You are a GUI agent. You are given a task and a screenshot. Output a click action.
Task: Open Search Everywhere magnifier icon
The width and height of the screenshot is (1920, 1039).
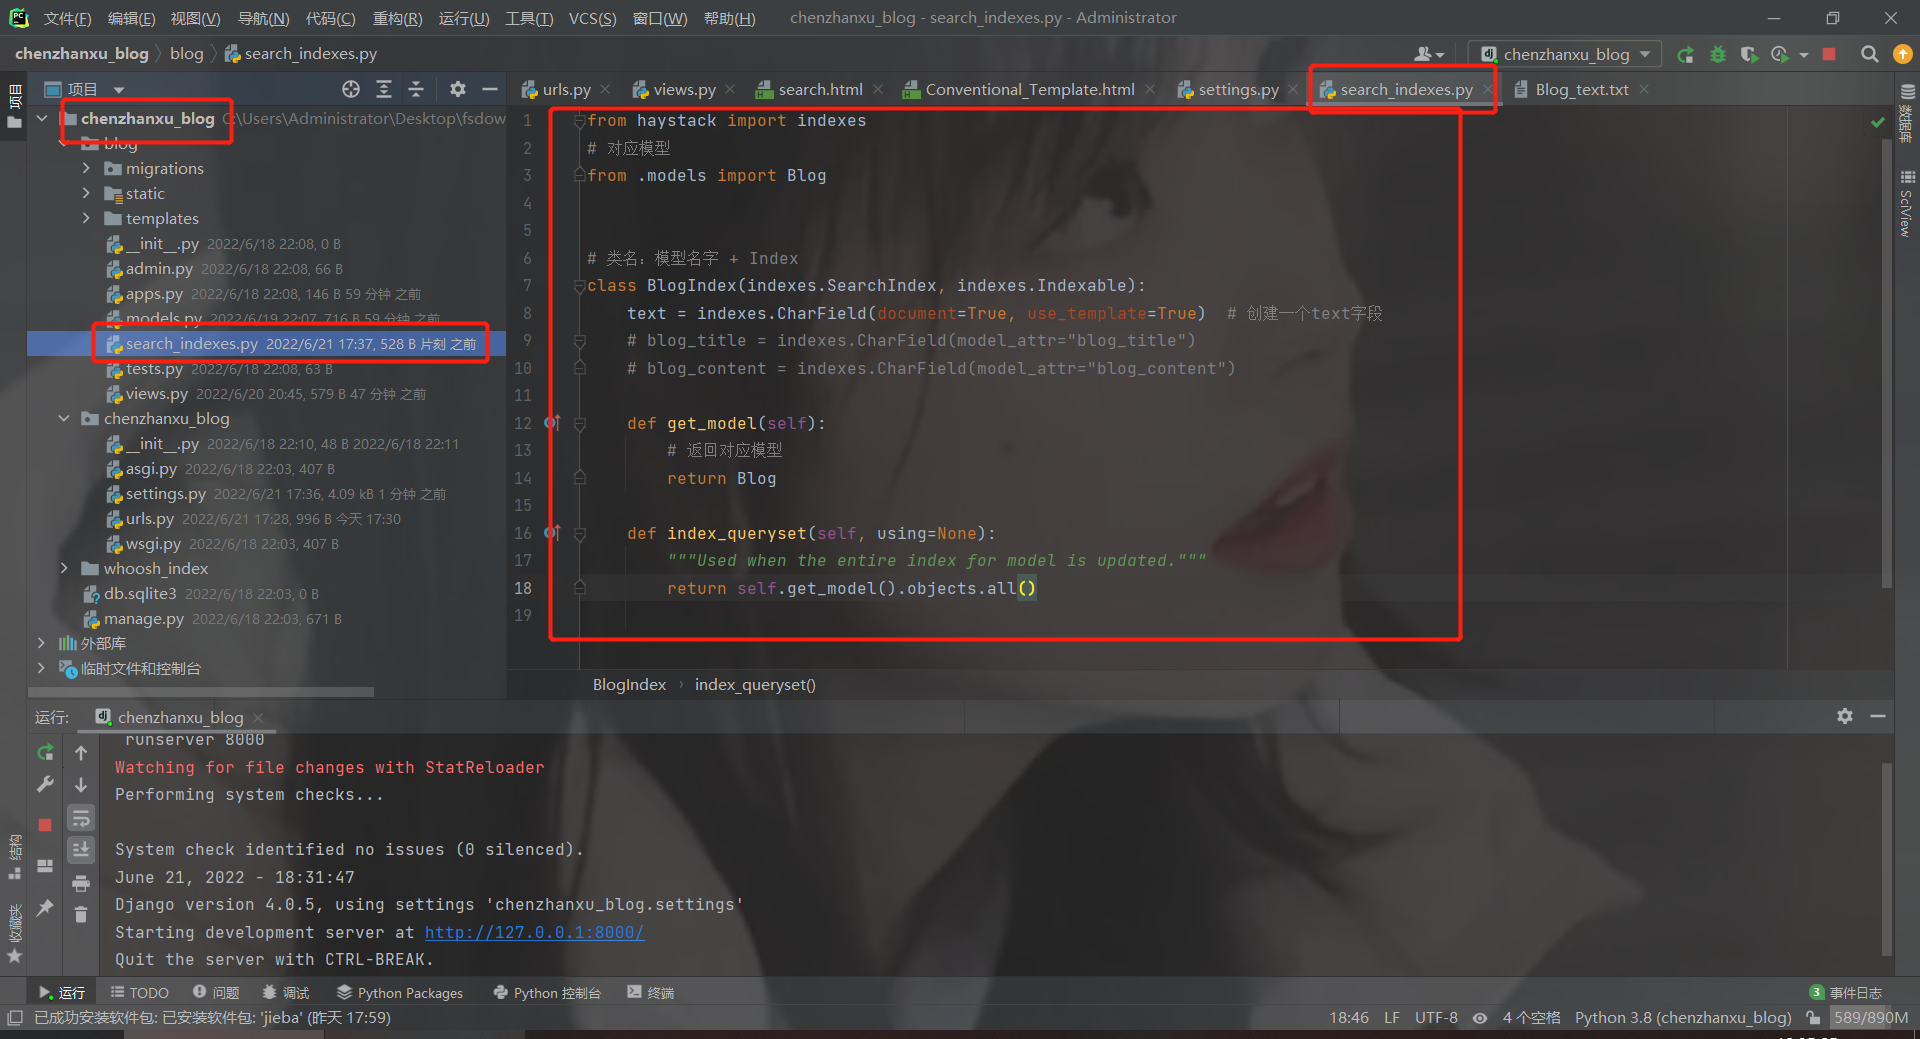pyautogui.click(x=1869, y=55)
